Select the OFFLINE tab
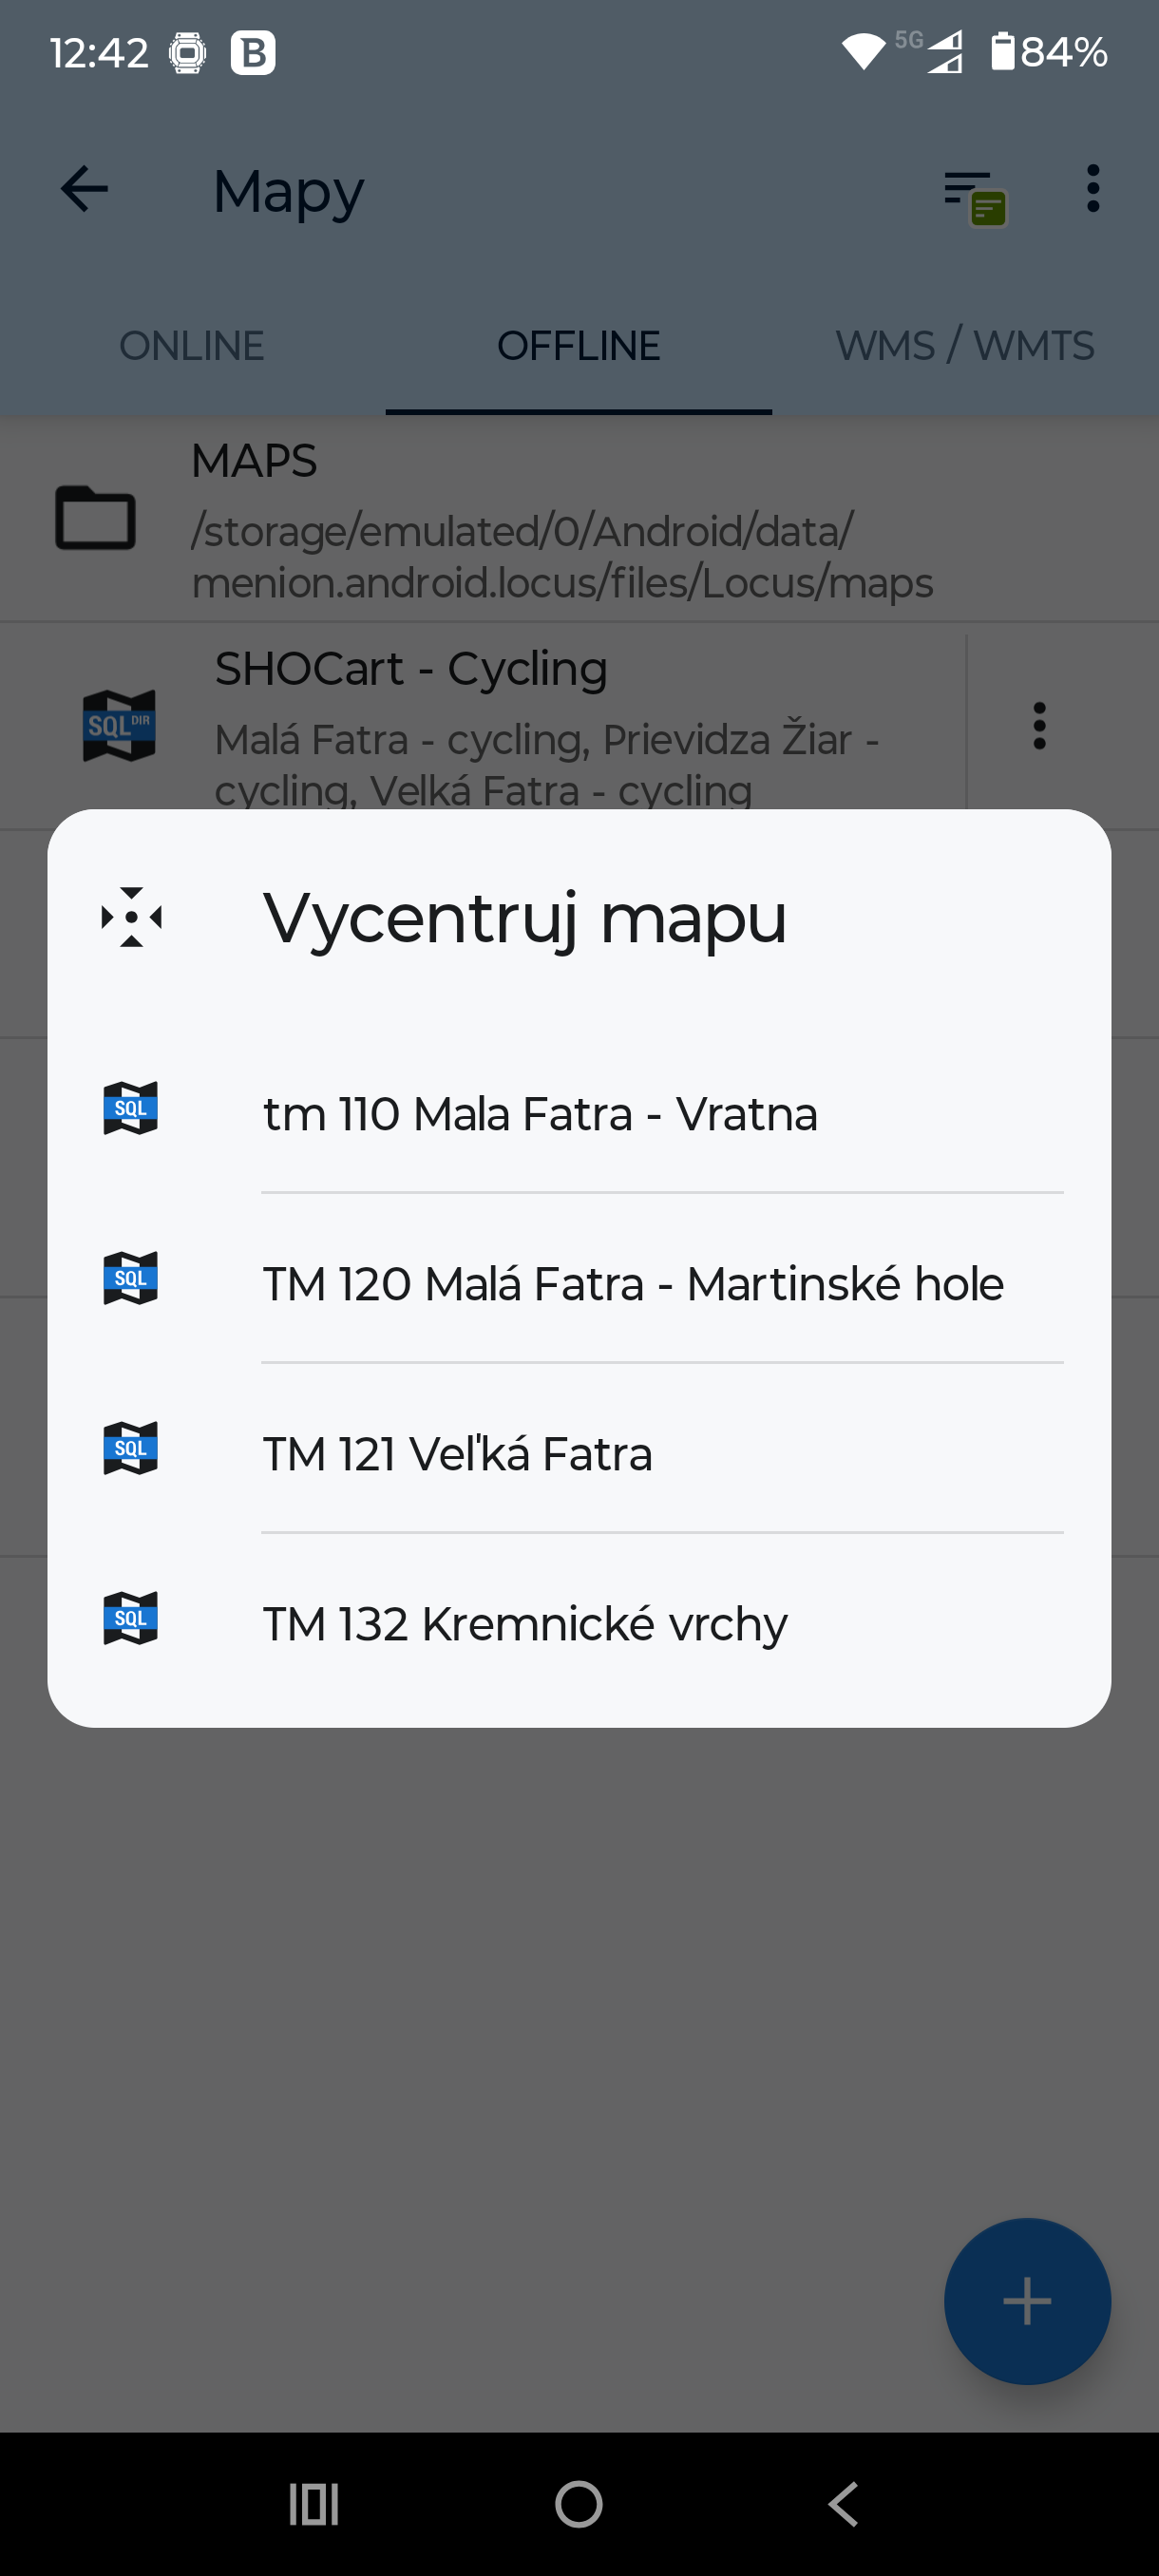Viewport: 1159px width, 2576px height. pos(578,346)
